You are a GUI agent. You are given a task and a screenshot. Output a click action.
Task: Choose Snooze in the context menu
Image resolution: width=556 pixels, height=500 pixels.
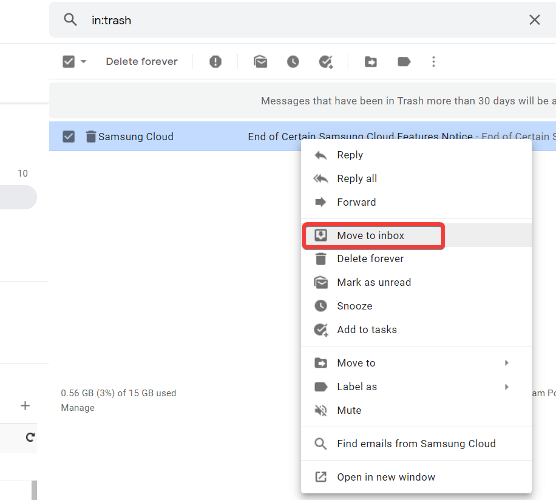[x=416, y=306]
